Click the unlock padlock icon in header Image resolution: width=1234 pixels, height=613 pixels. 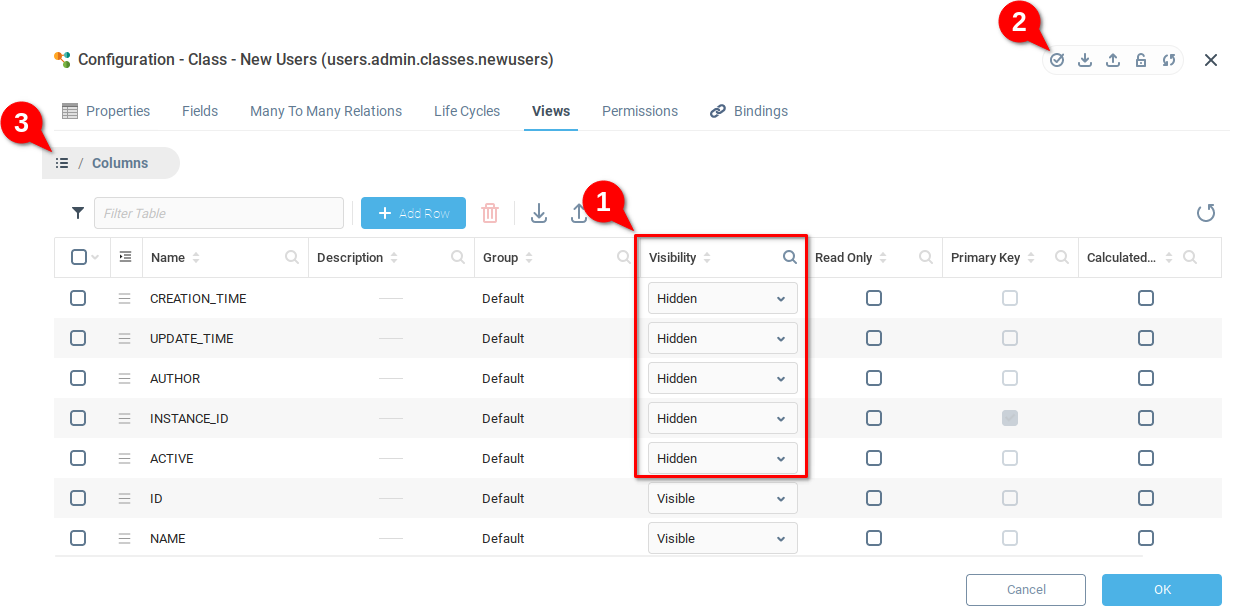pyautogui.click(x=1141, y=60)
